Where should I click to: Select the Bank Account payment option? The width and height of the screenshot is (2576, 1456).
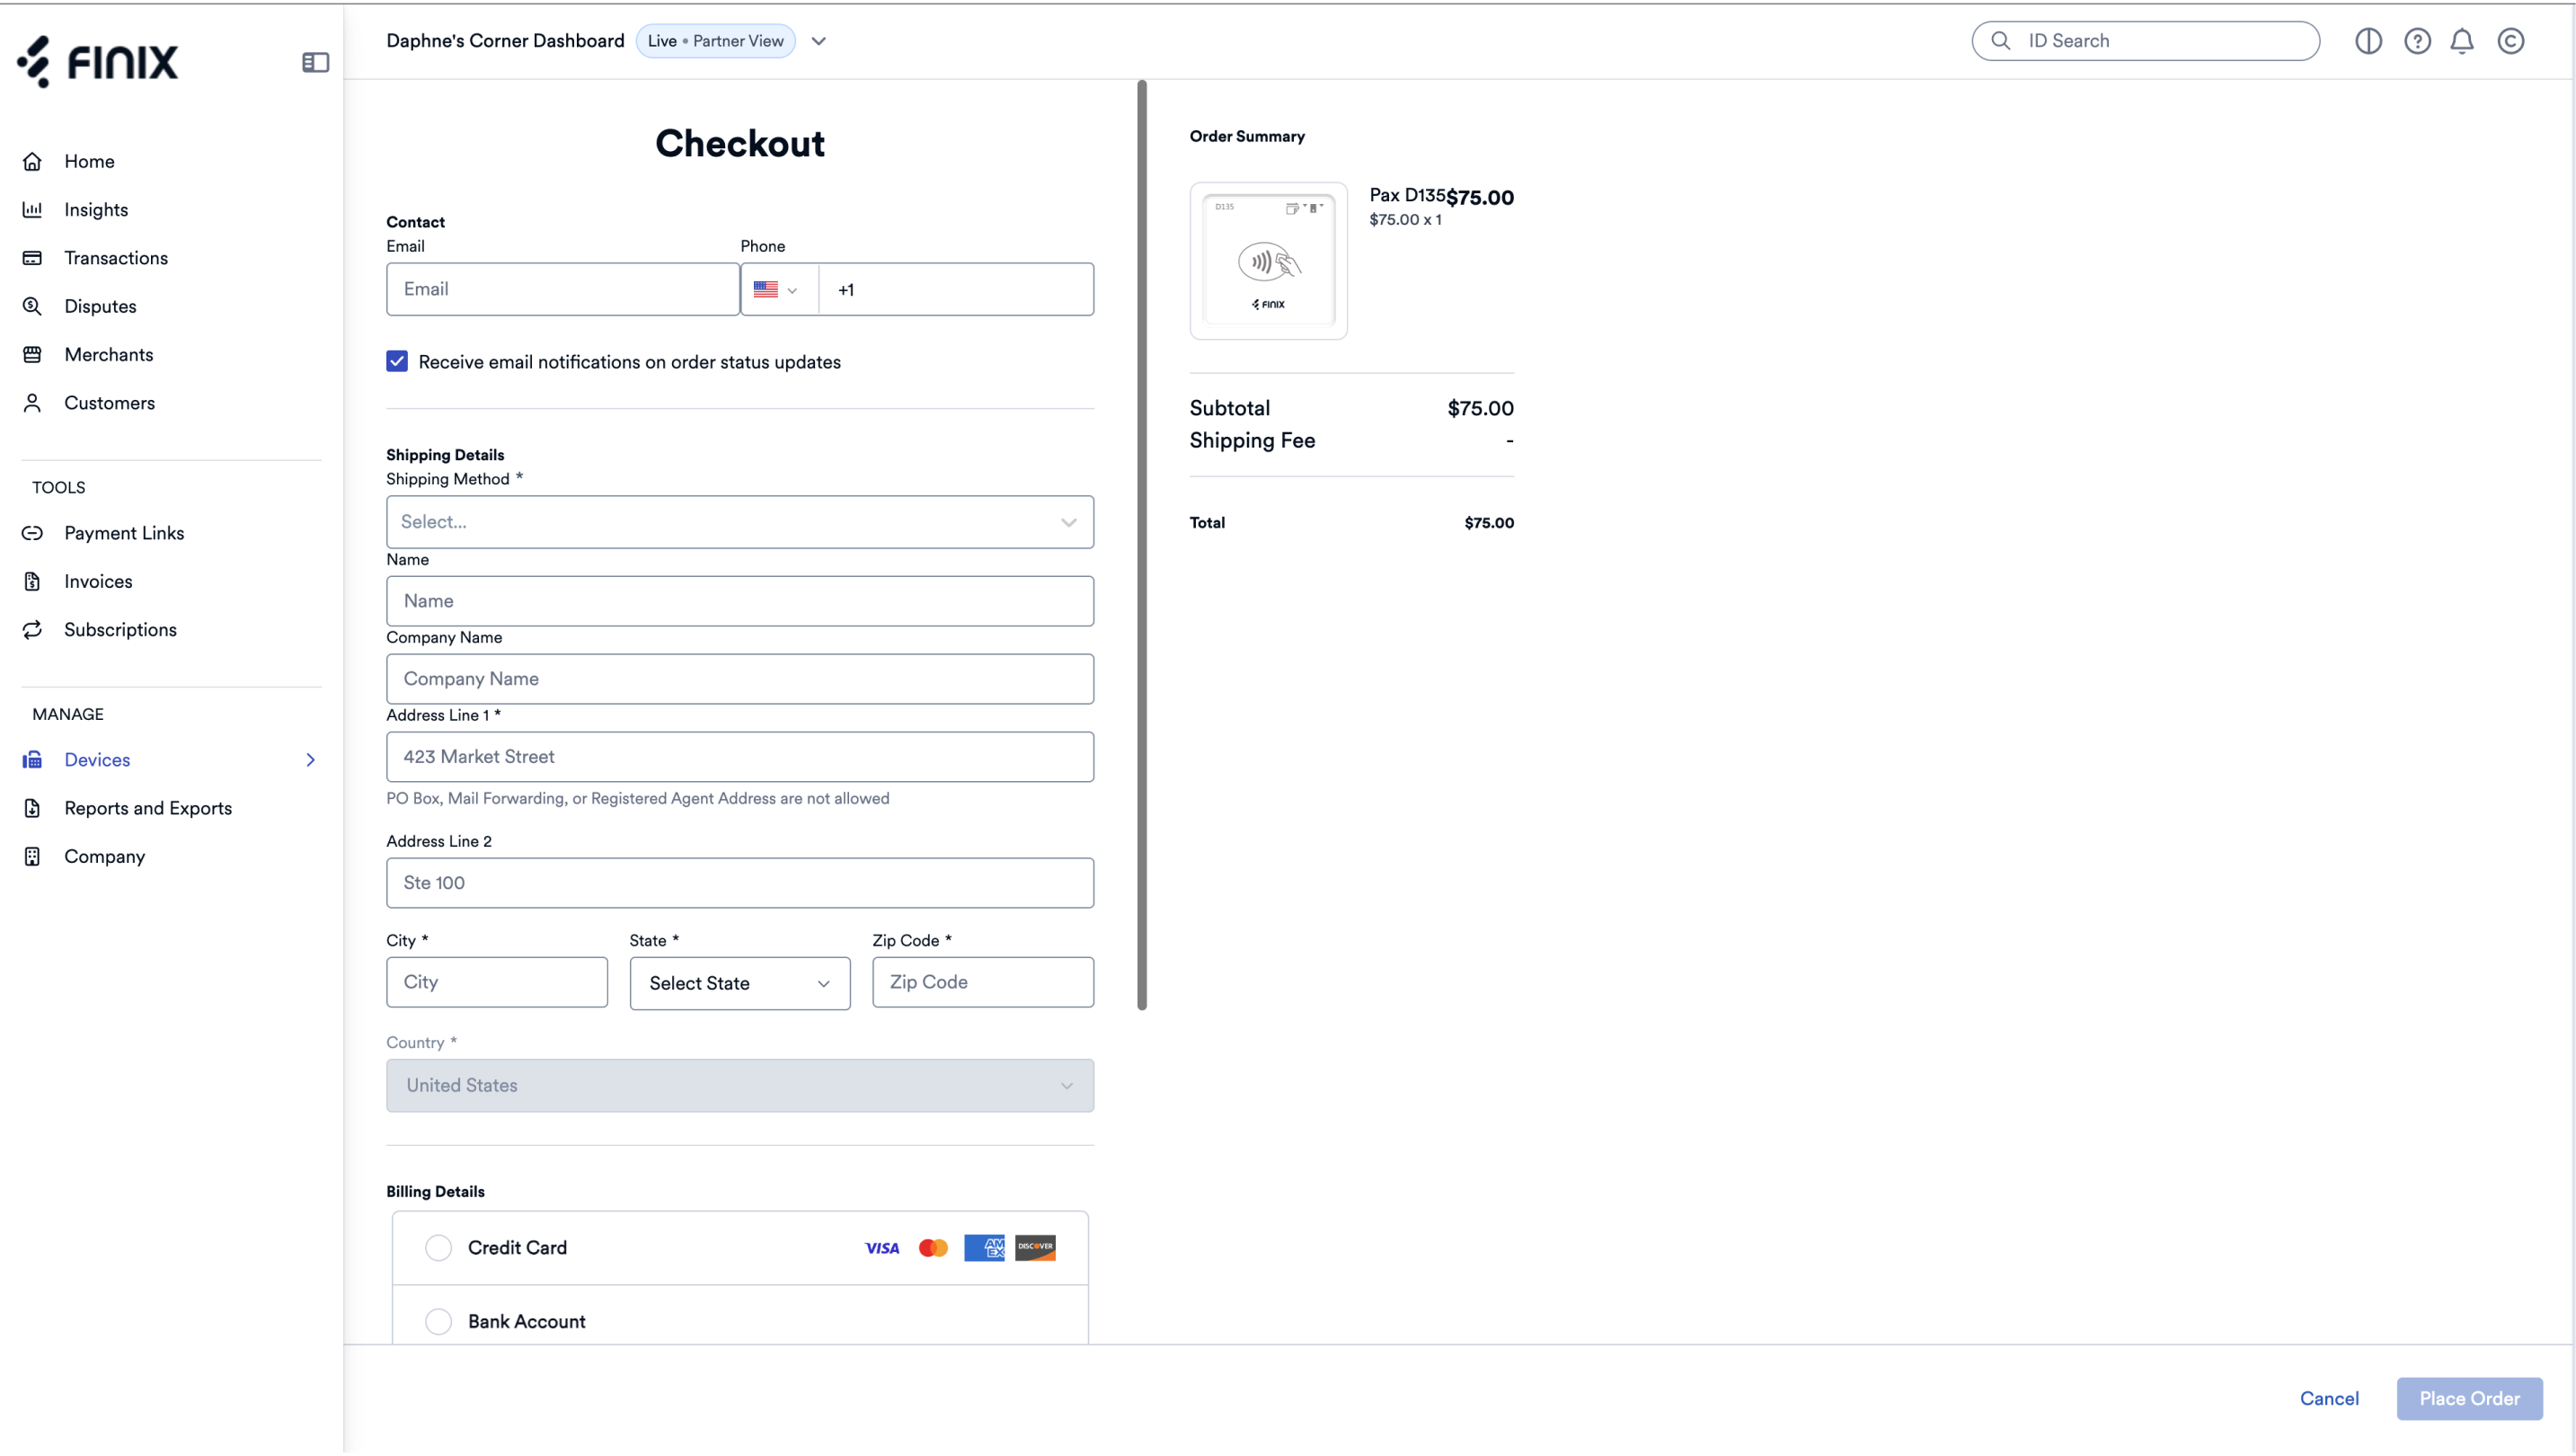[438, 1321]
